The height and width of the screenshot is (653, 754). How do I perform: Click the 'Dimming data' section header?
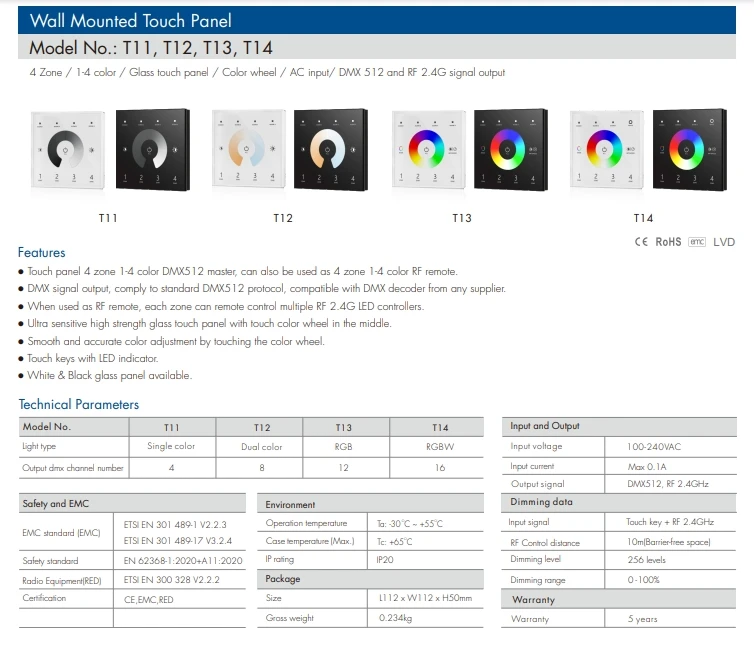pyautogui.click(x=541, y=502)
